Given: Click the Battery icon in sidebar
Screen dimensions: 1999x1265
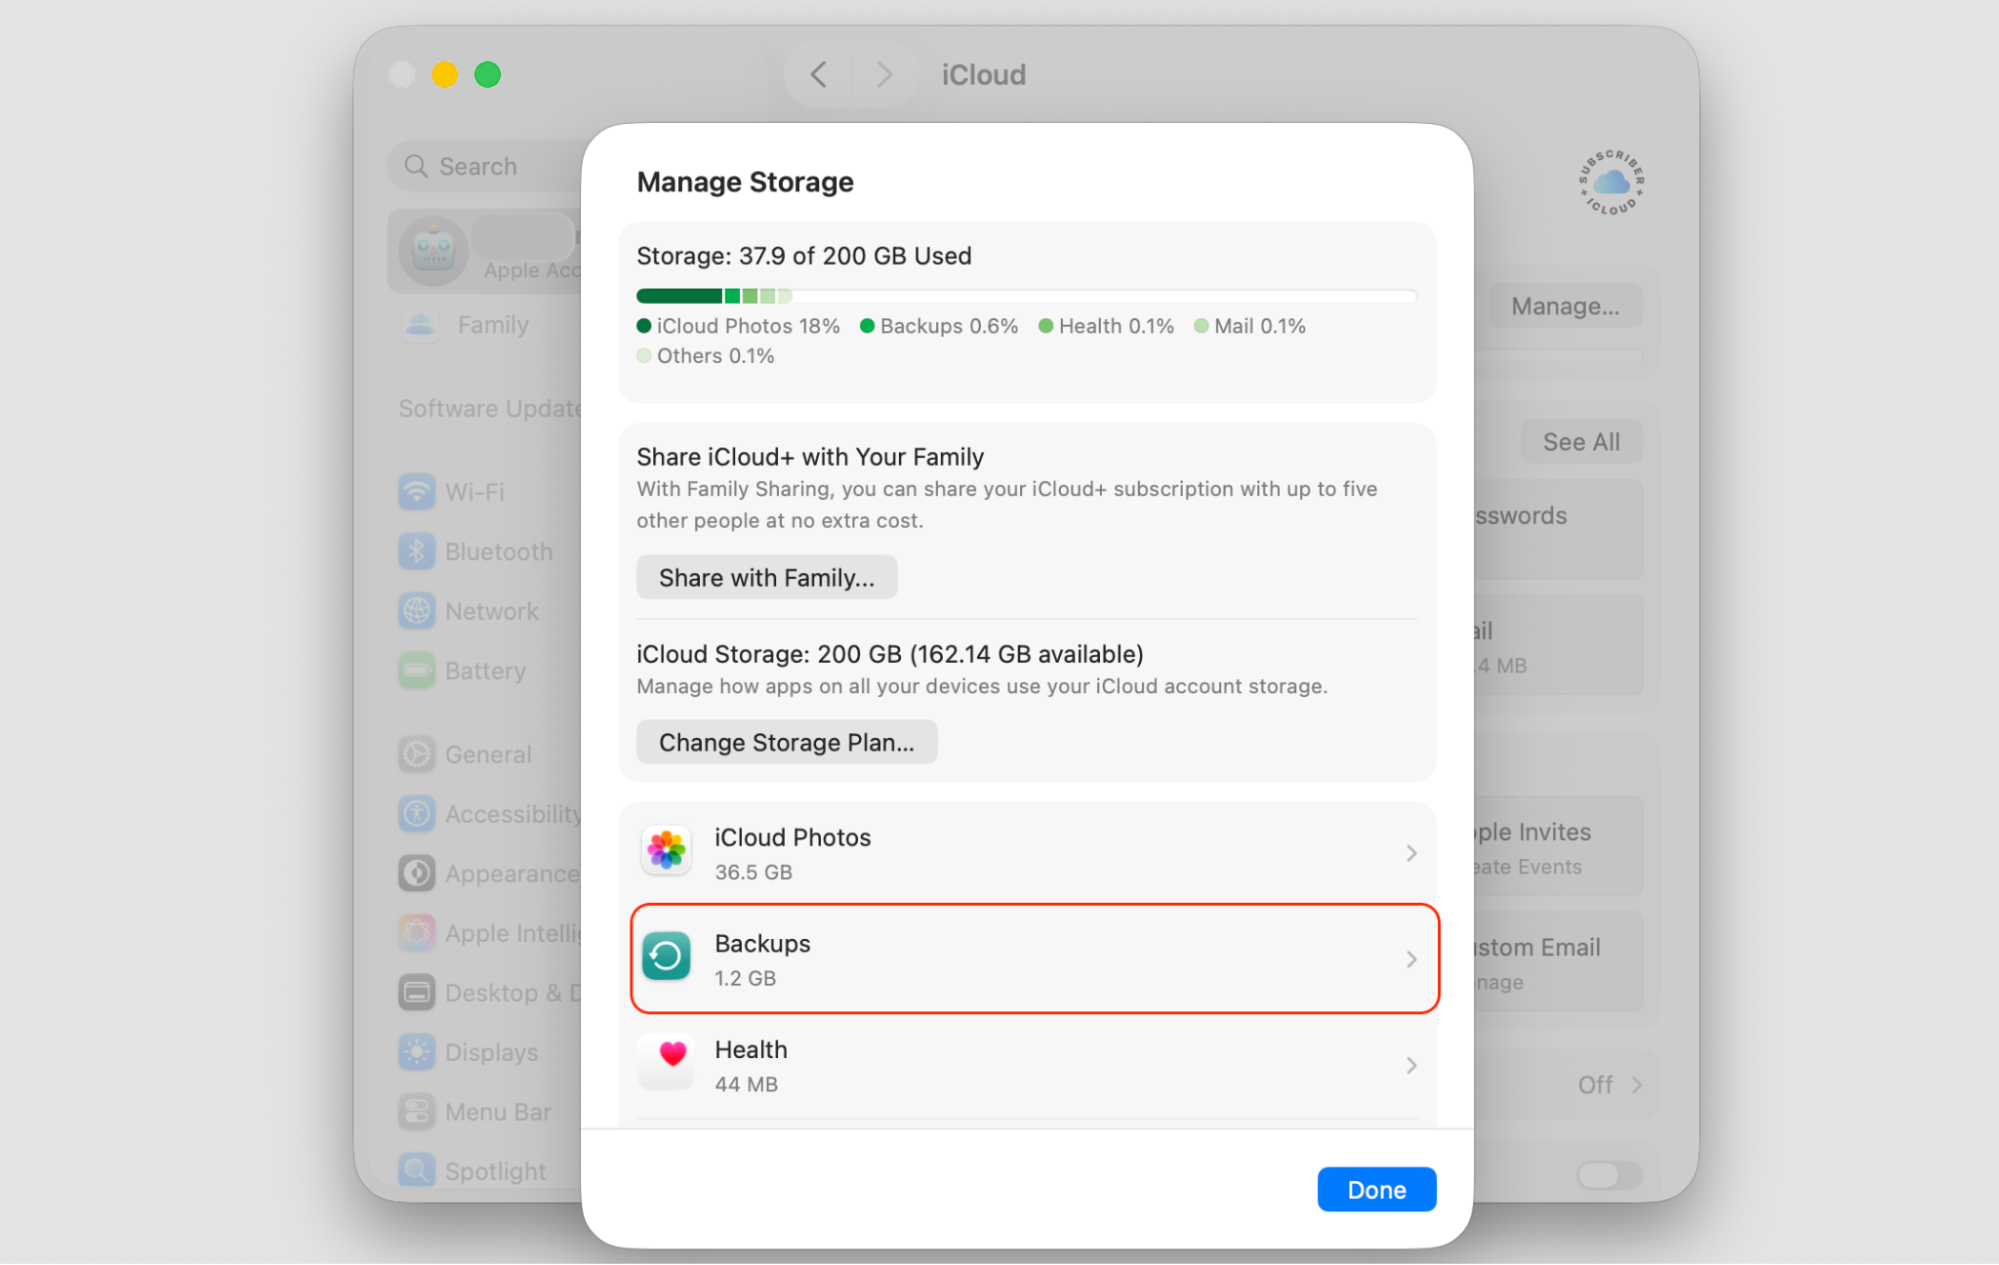Looking at the screenshot, I should coord(417,670).
